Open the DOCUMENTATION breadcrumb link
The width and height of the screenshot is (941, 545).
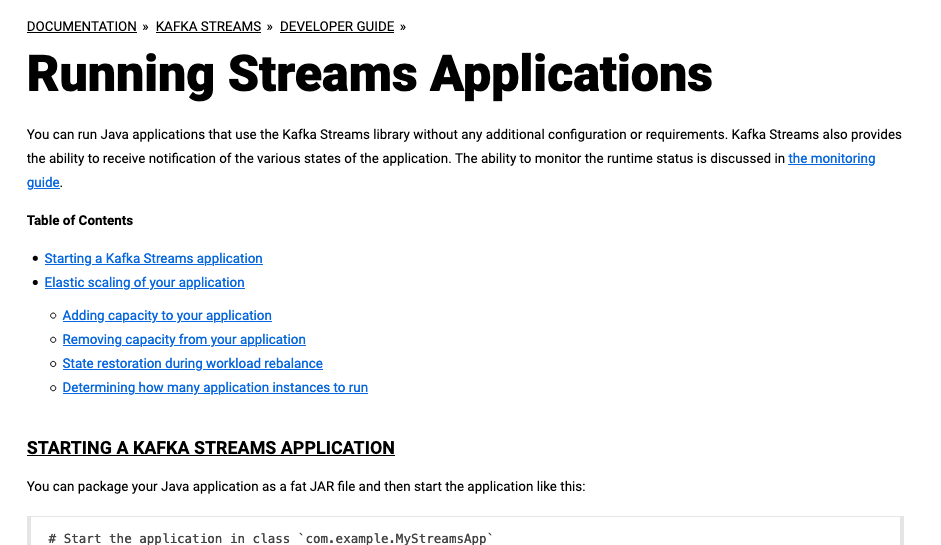tap(82, 26)
